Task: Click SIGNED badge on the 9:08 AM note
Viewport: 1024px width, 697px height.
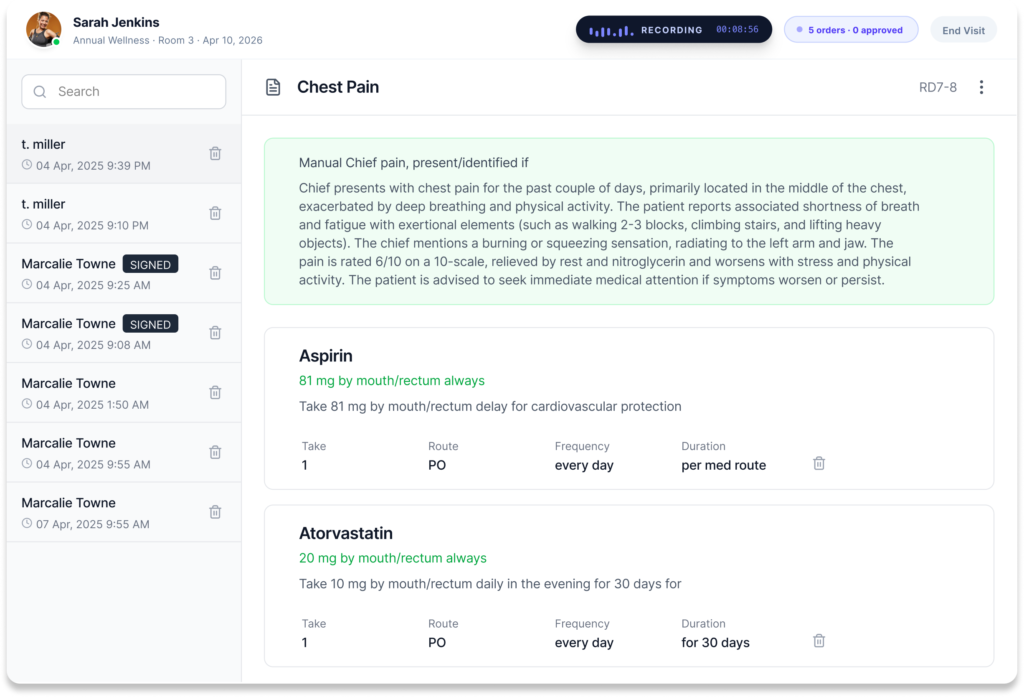Action: coord(150,324)
